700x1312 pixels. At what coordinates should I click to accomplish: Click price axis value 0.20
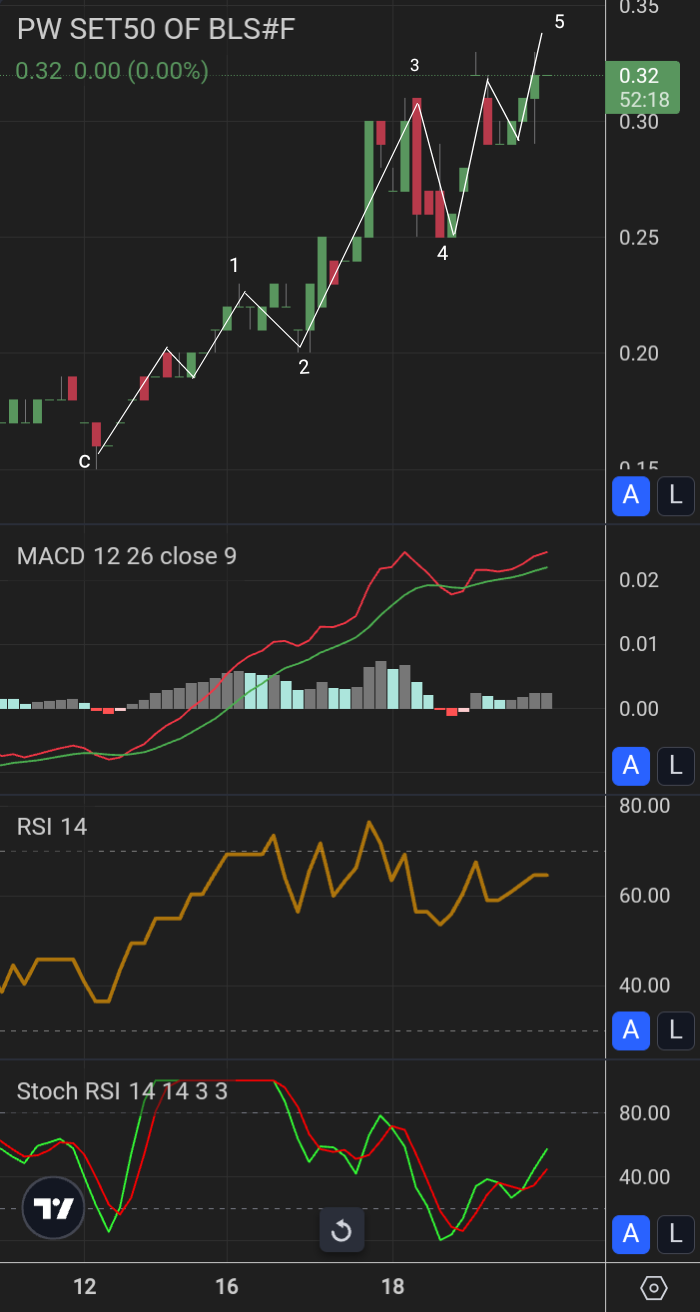(639, 353)
